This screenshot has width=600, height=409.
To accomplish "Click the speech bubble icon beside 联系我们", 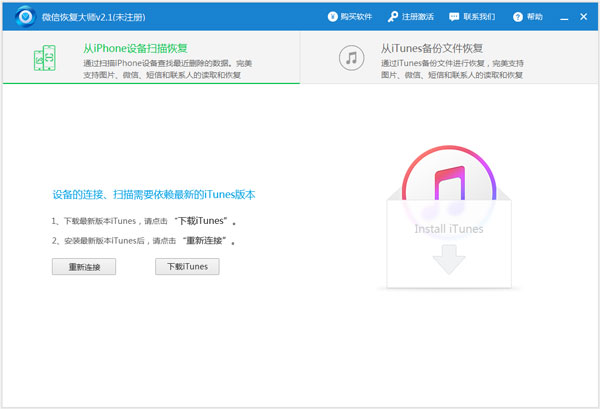I will [x=454, y=17].
